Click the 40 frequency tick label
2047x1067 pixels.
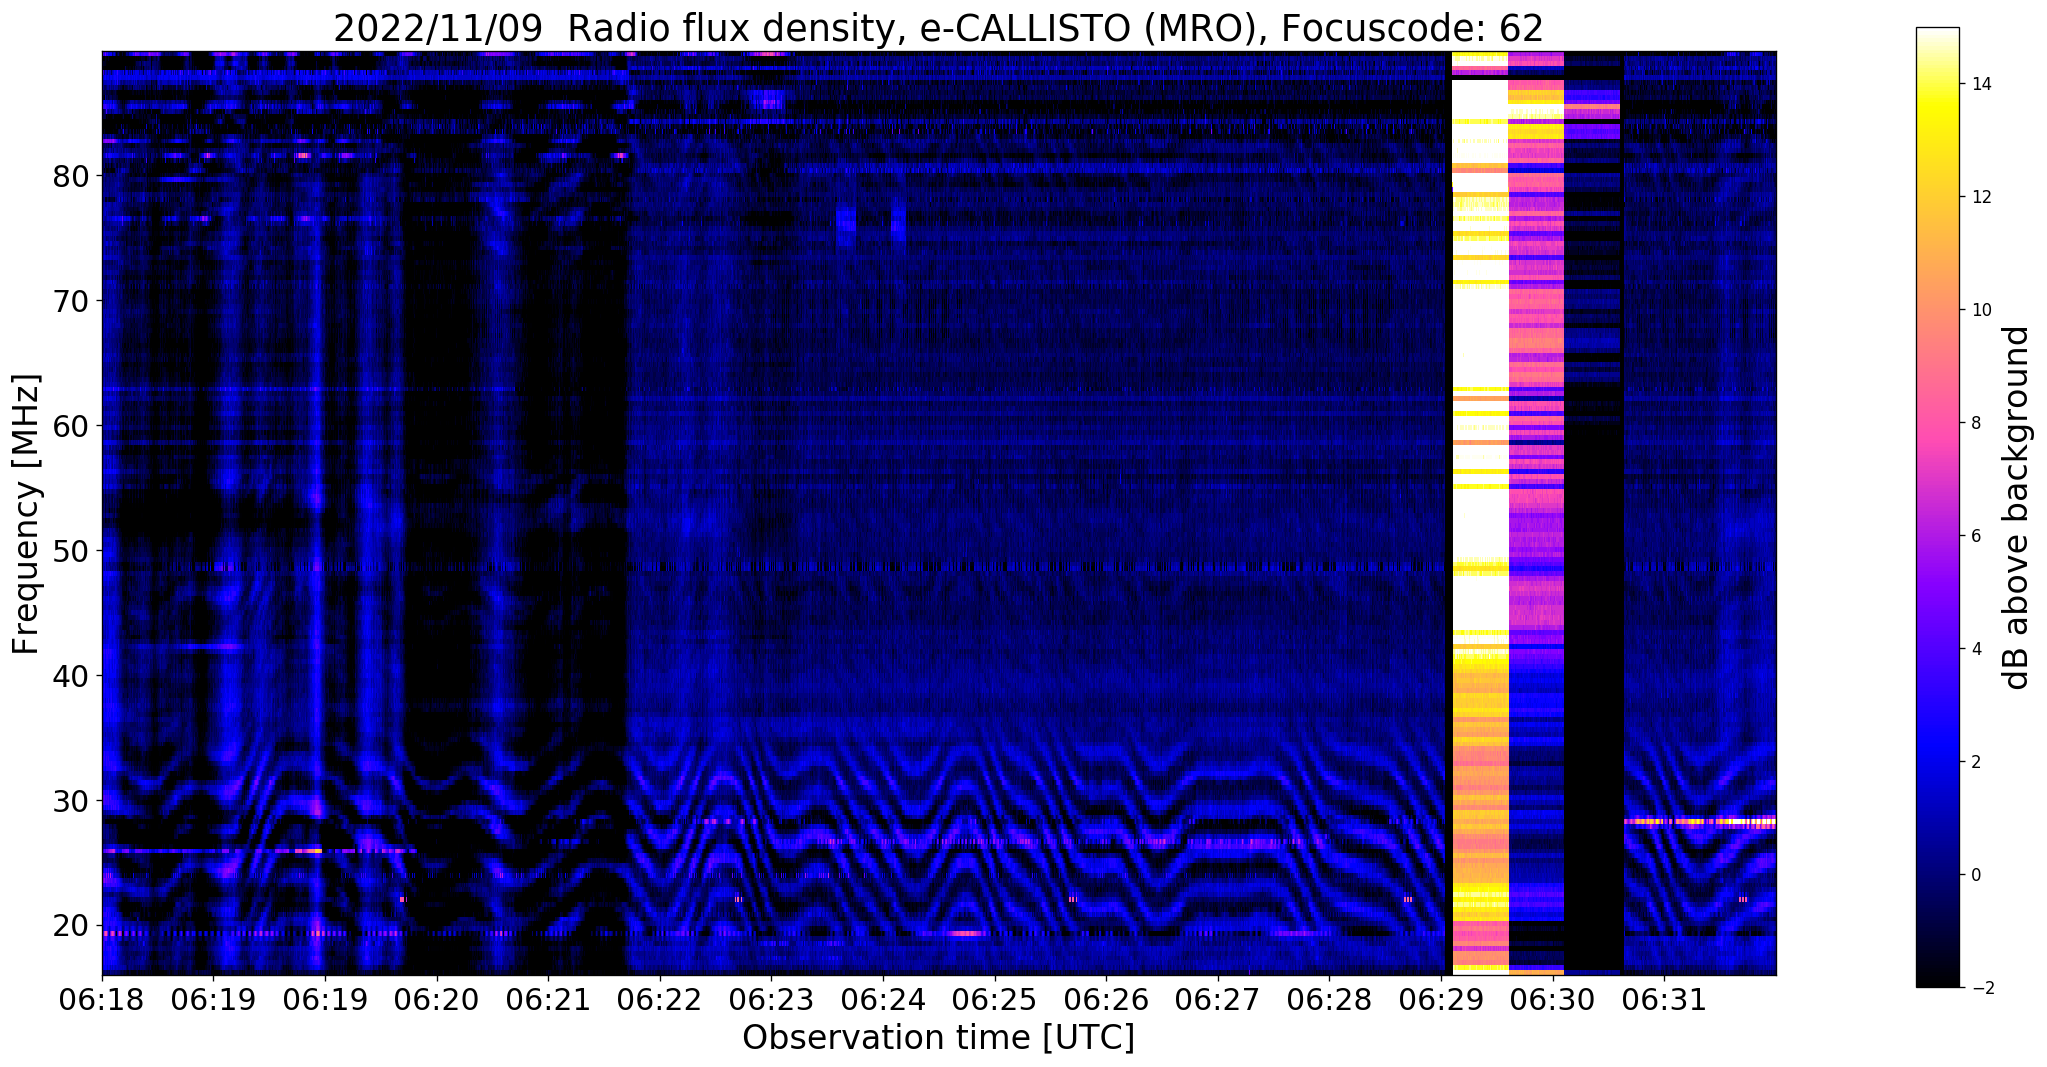[73, 676]
